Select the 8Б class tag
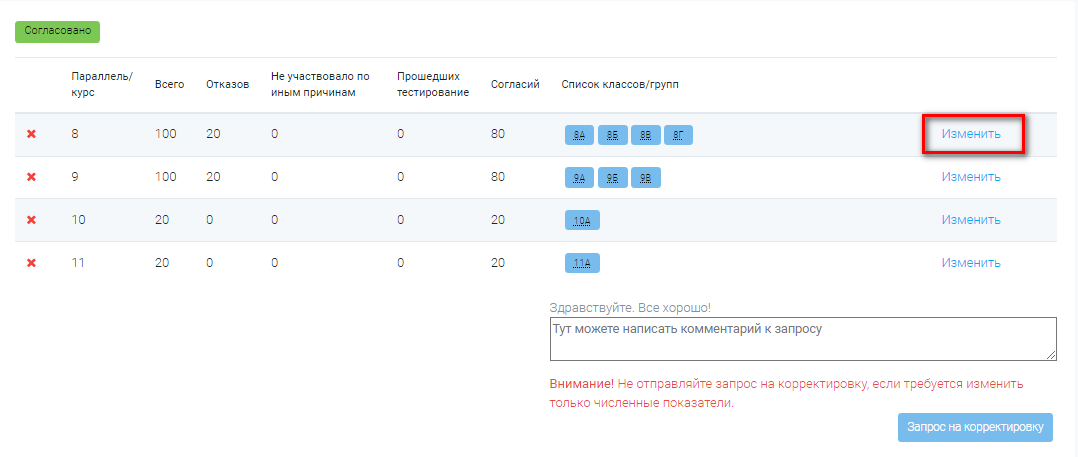This screenshot has height=457, width=1078. coord(613,135)
